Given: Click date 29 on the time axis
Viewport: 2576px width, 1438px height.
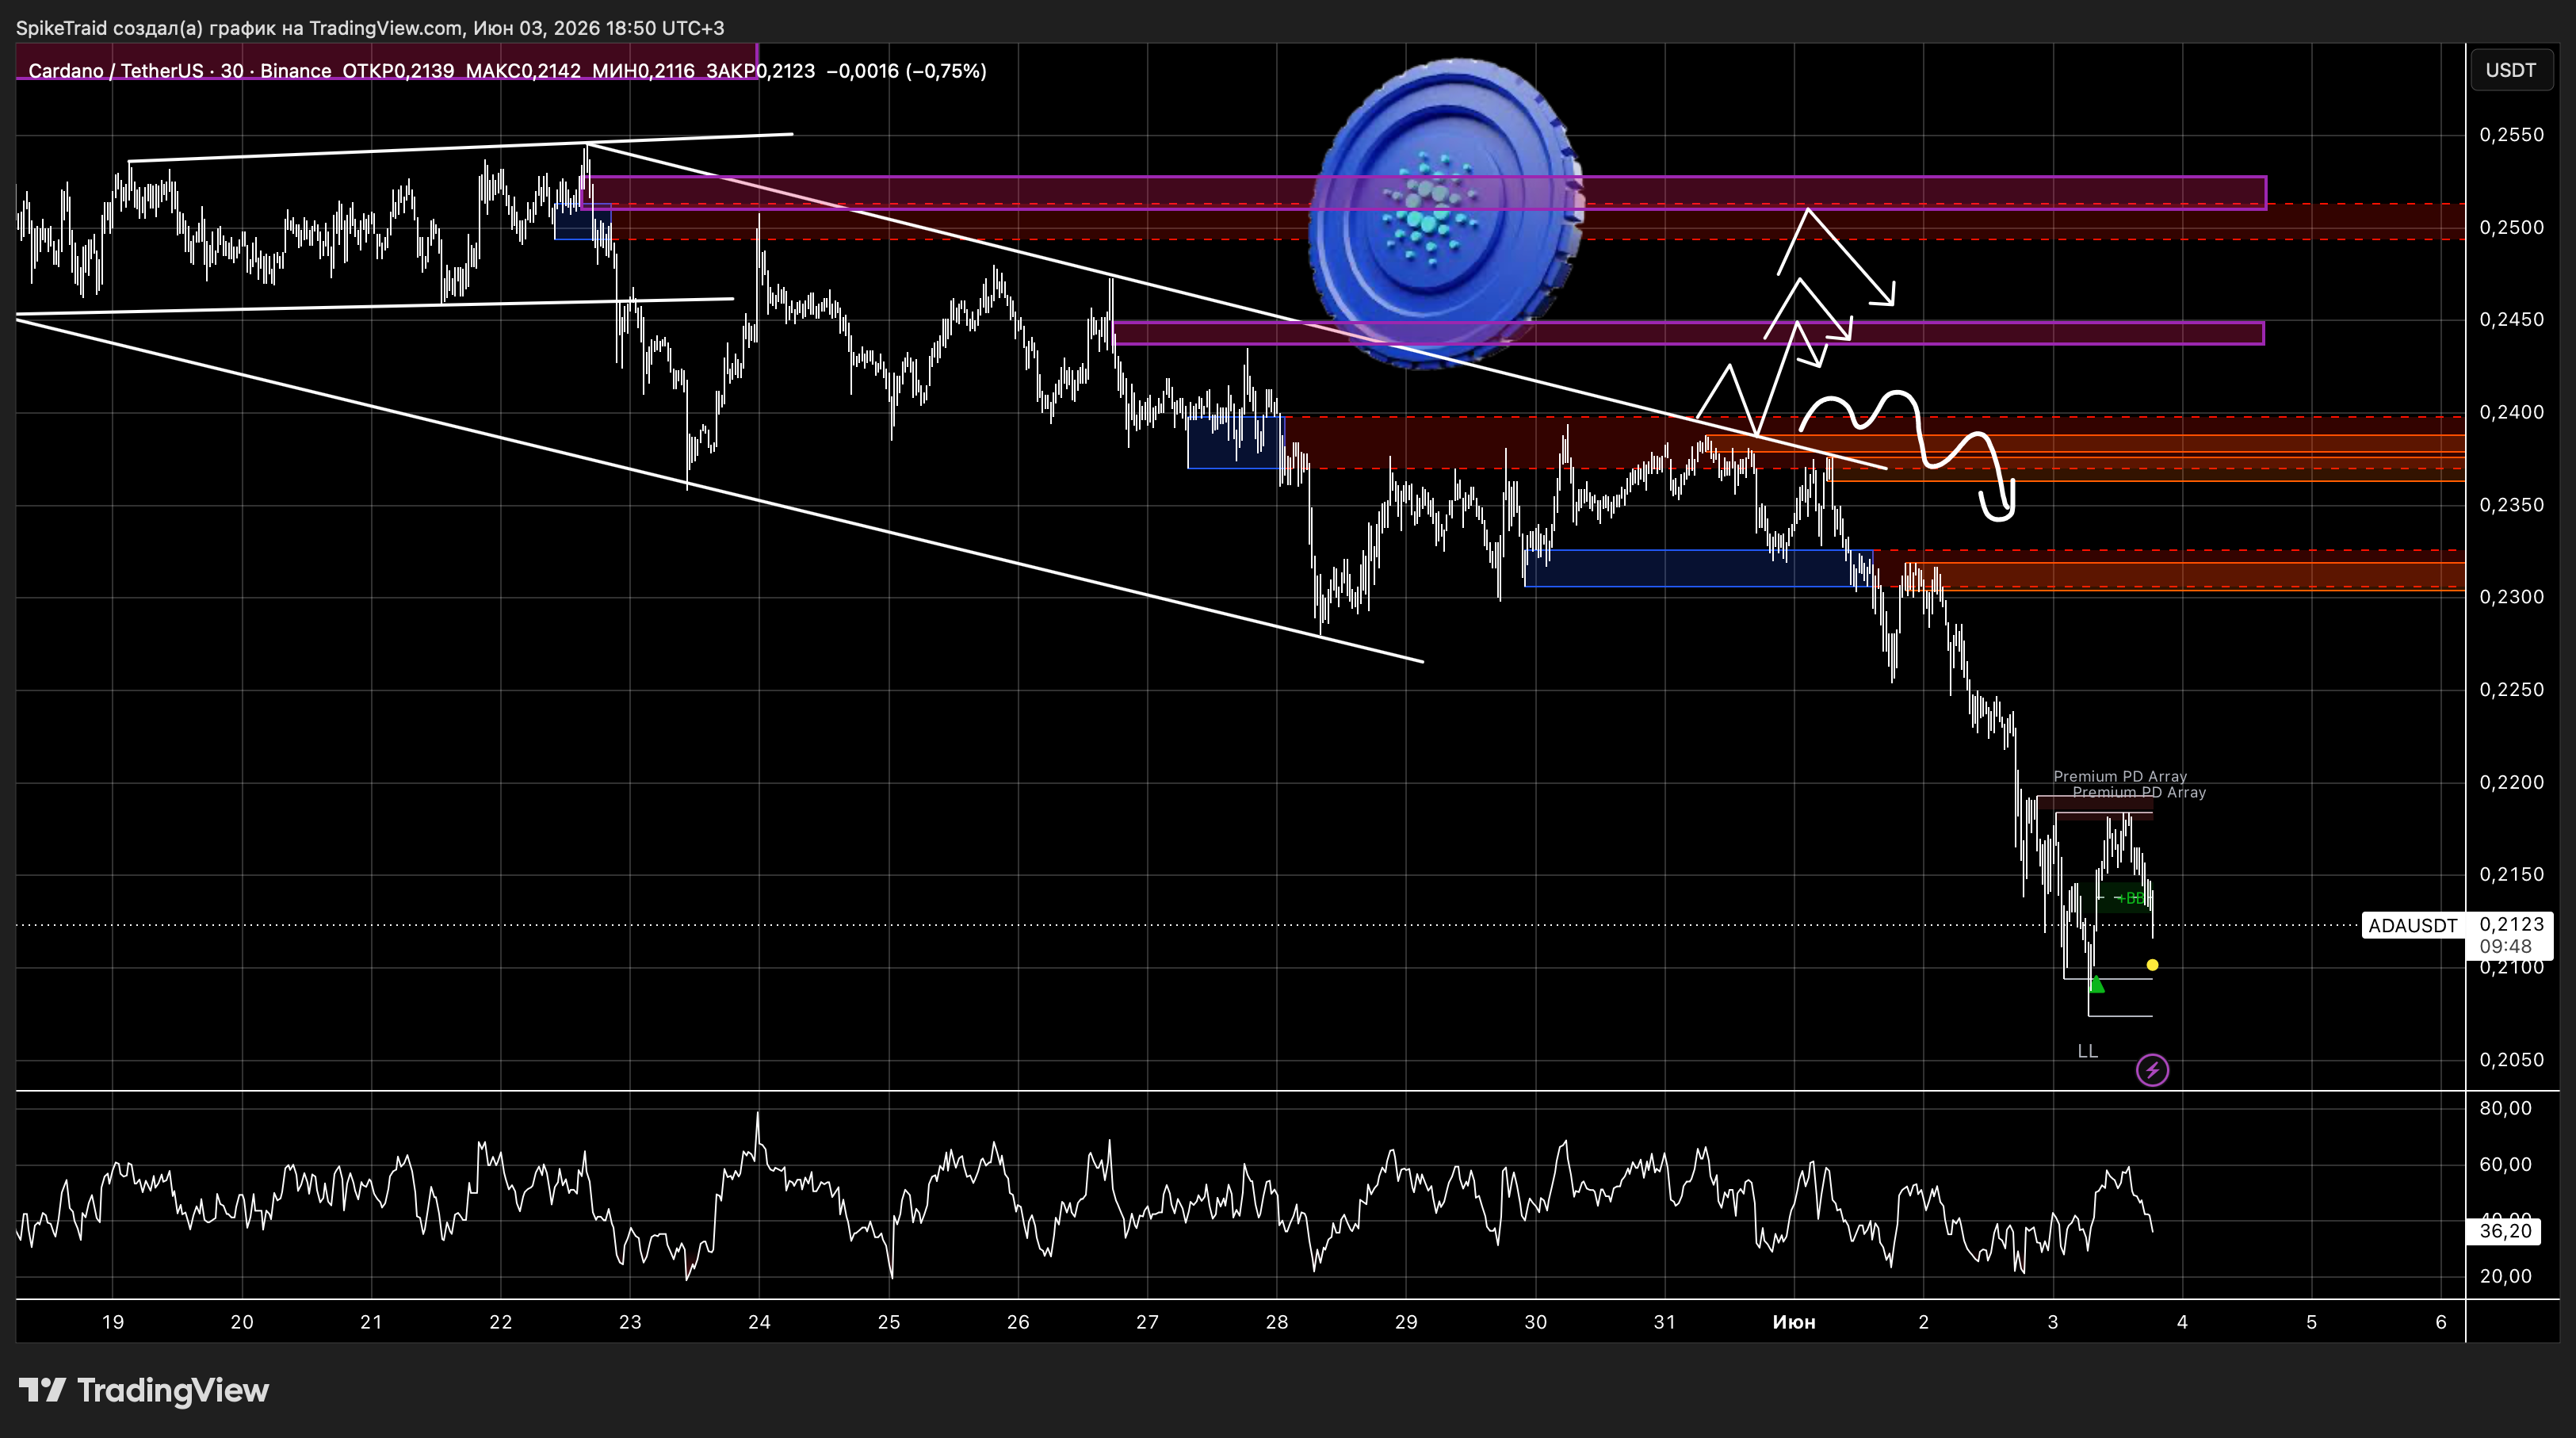Looking at the screenshot, I should [x=1406, y=1322].
